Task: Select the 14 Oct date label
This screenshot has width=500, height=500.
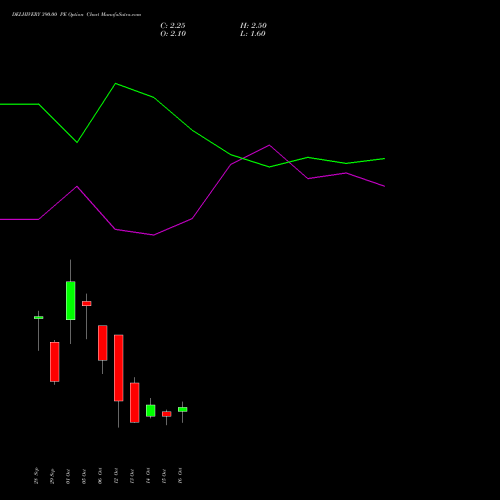Action: [x=148, y=475]
